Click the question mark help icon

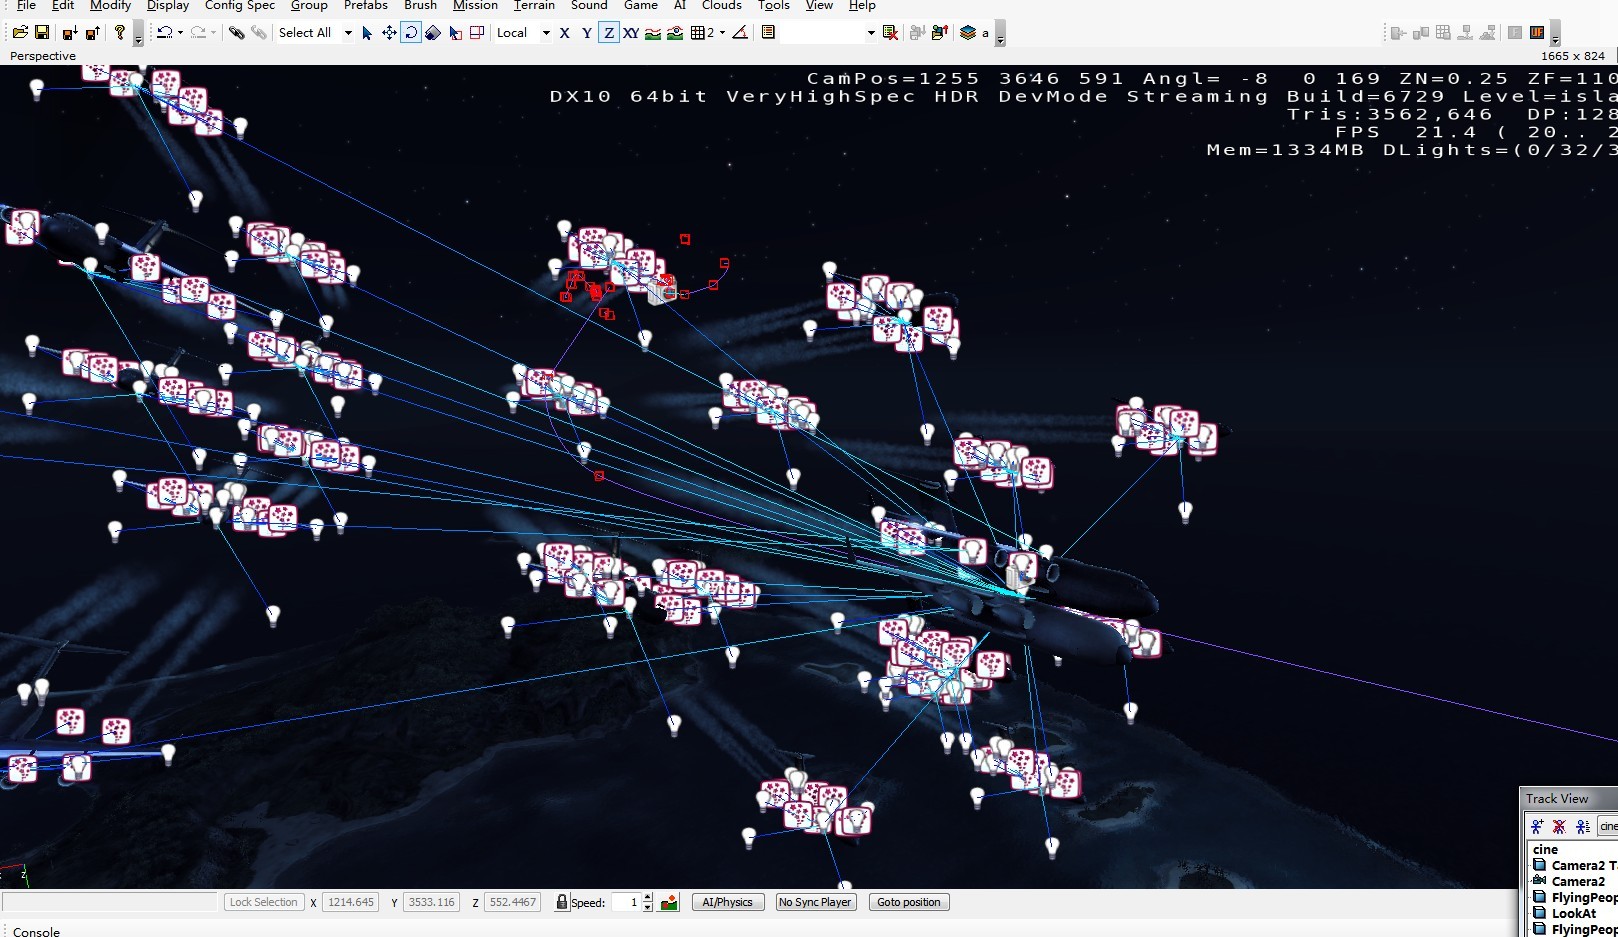120,33
